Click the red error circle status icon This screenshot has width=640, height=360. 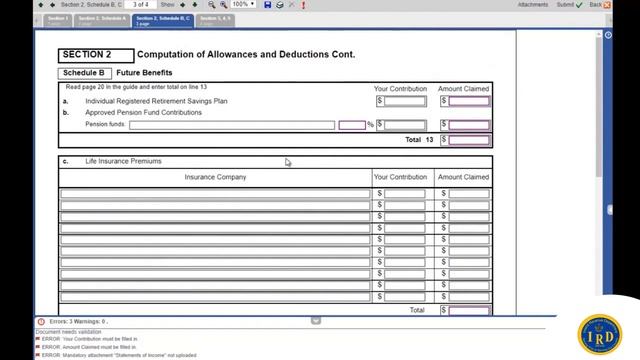pyautogui.click(x=41, y=322)
